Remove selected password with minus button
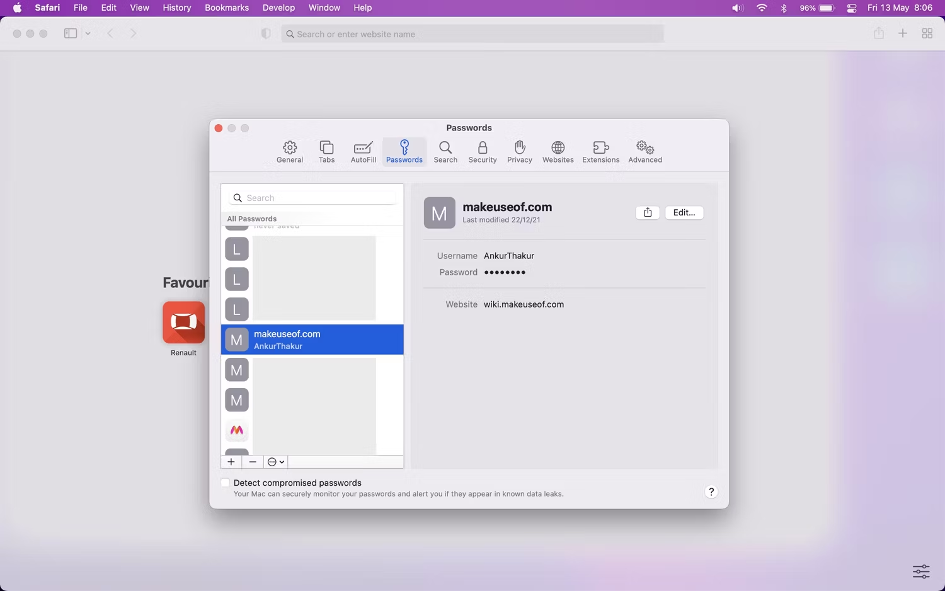The height and width of the screenshot is (591, 945). pyautogui.click(x=253, y=462)
